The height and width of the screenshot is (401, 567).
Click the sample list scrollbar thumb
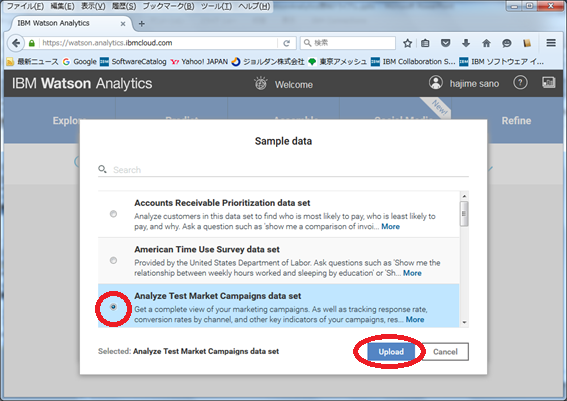[x=464, y=214]
